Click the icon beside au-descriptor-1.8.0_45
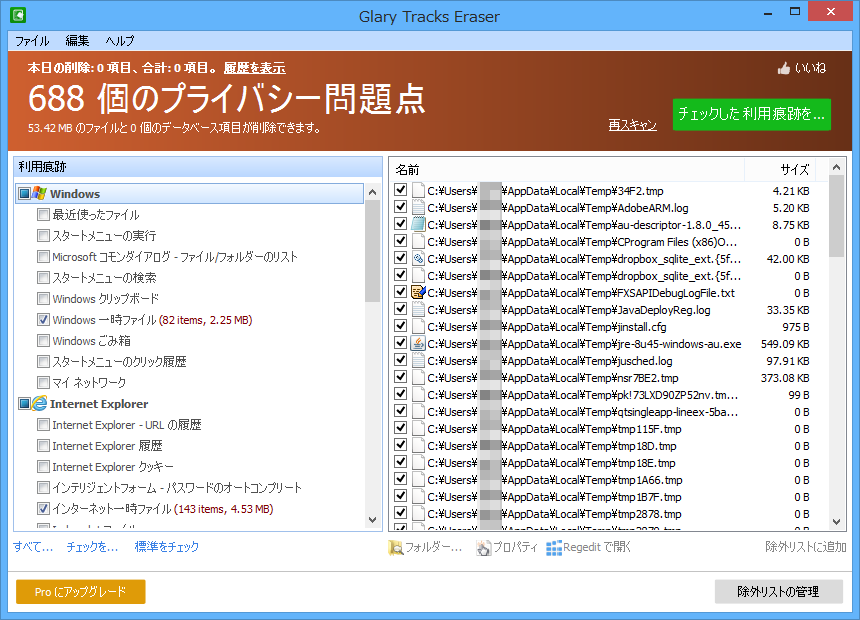Image resolution: width=860 pixels, height=620 pixels. tap(418, 224)
